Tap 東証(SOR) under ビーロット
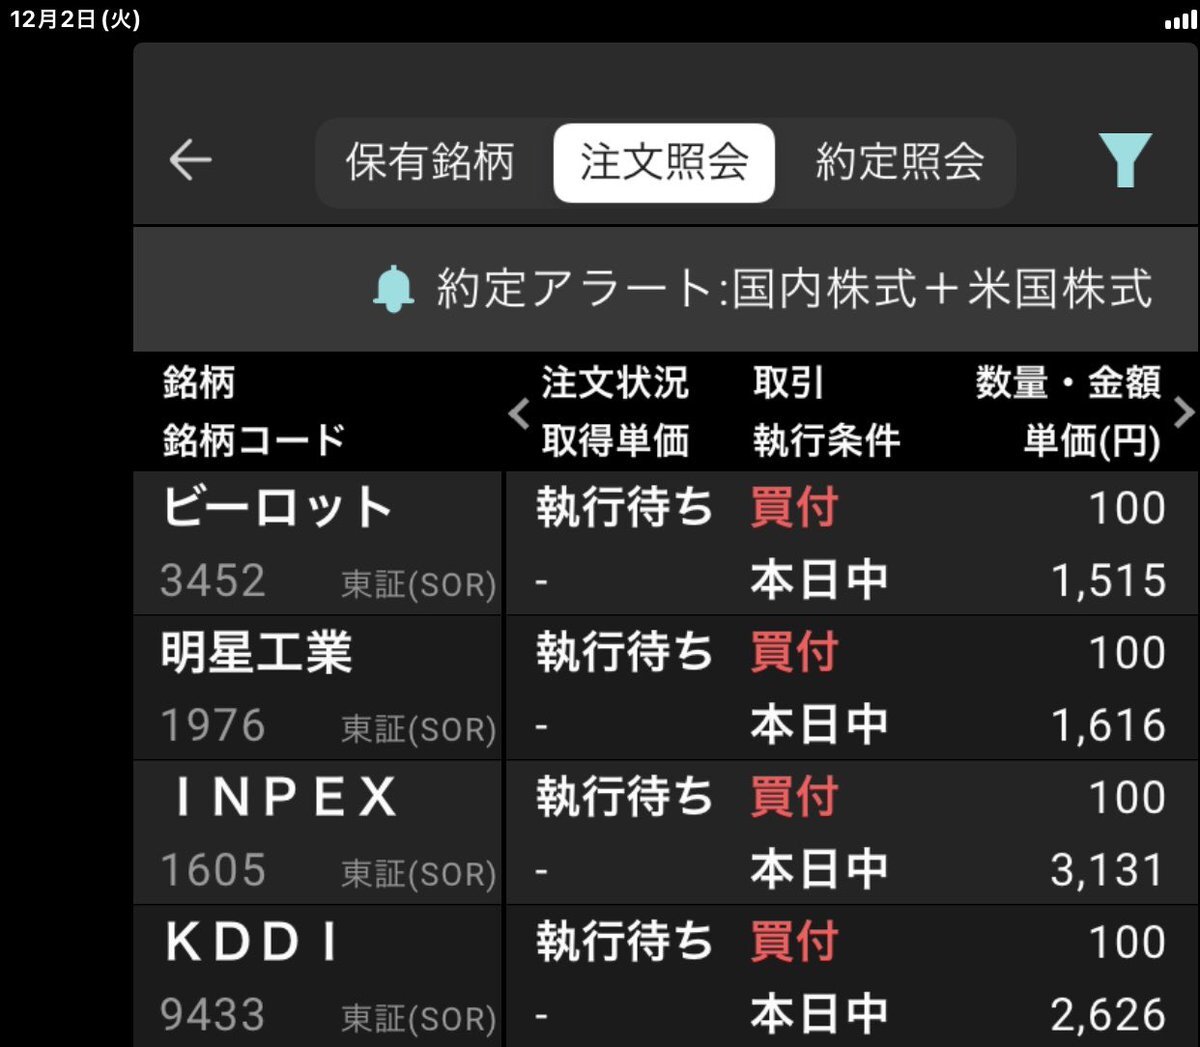The height and width of the screenshot is (1047, 1200). 419,585
